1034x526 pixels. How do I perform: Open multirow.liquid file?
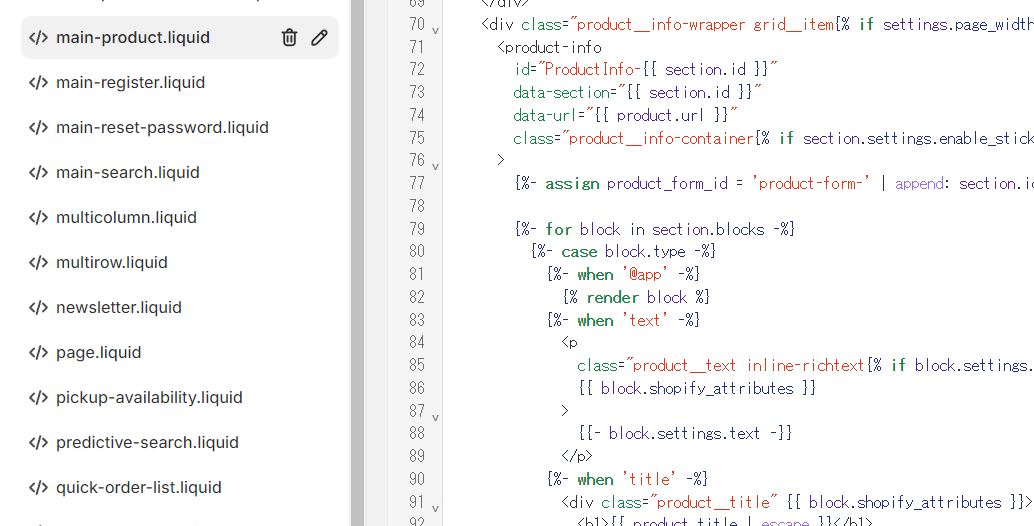[111, 262]
